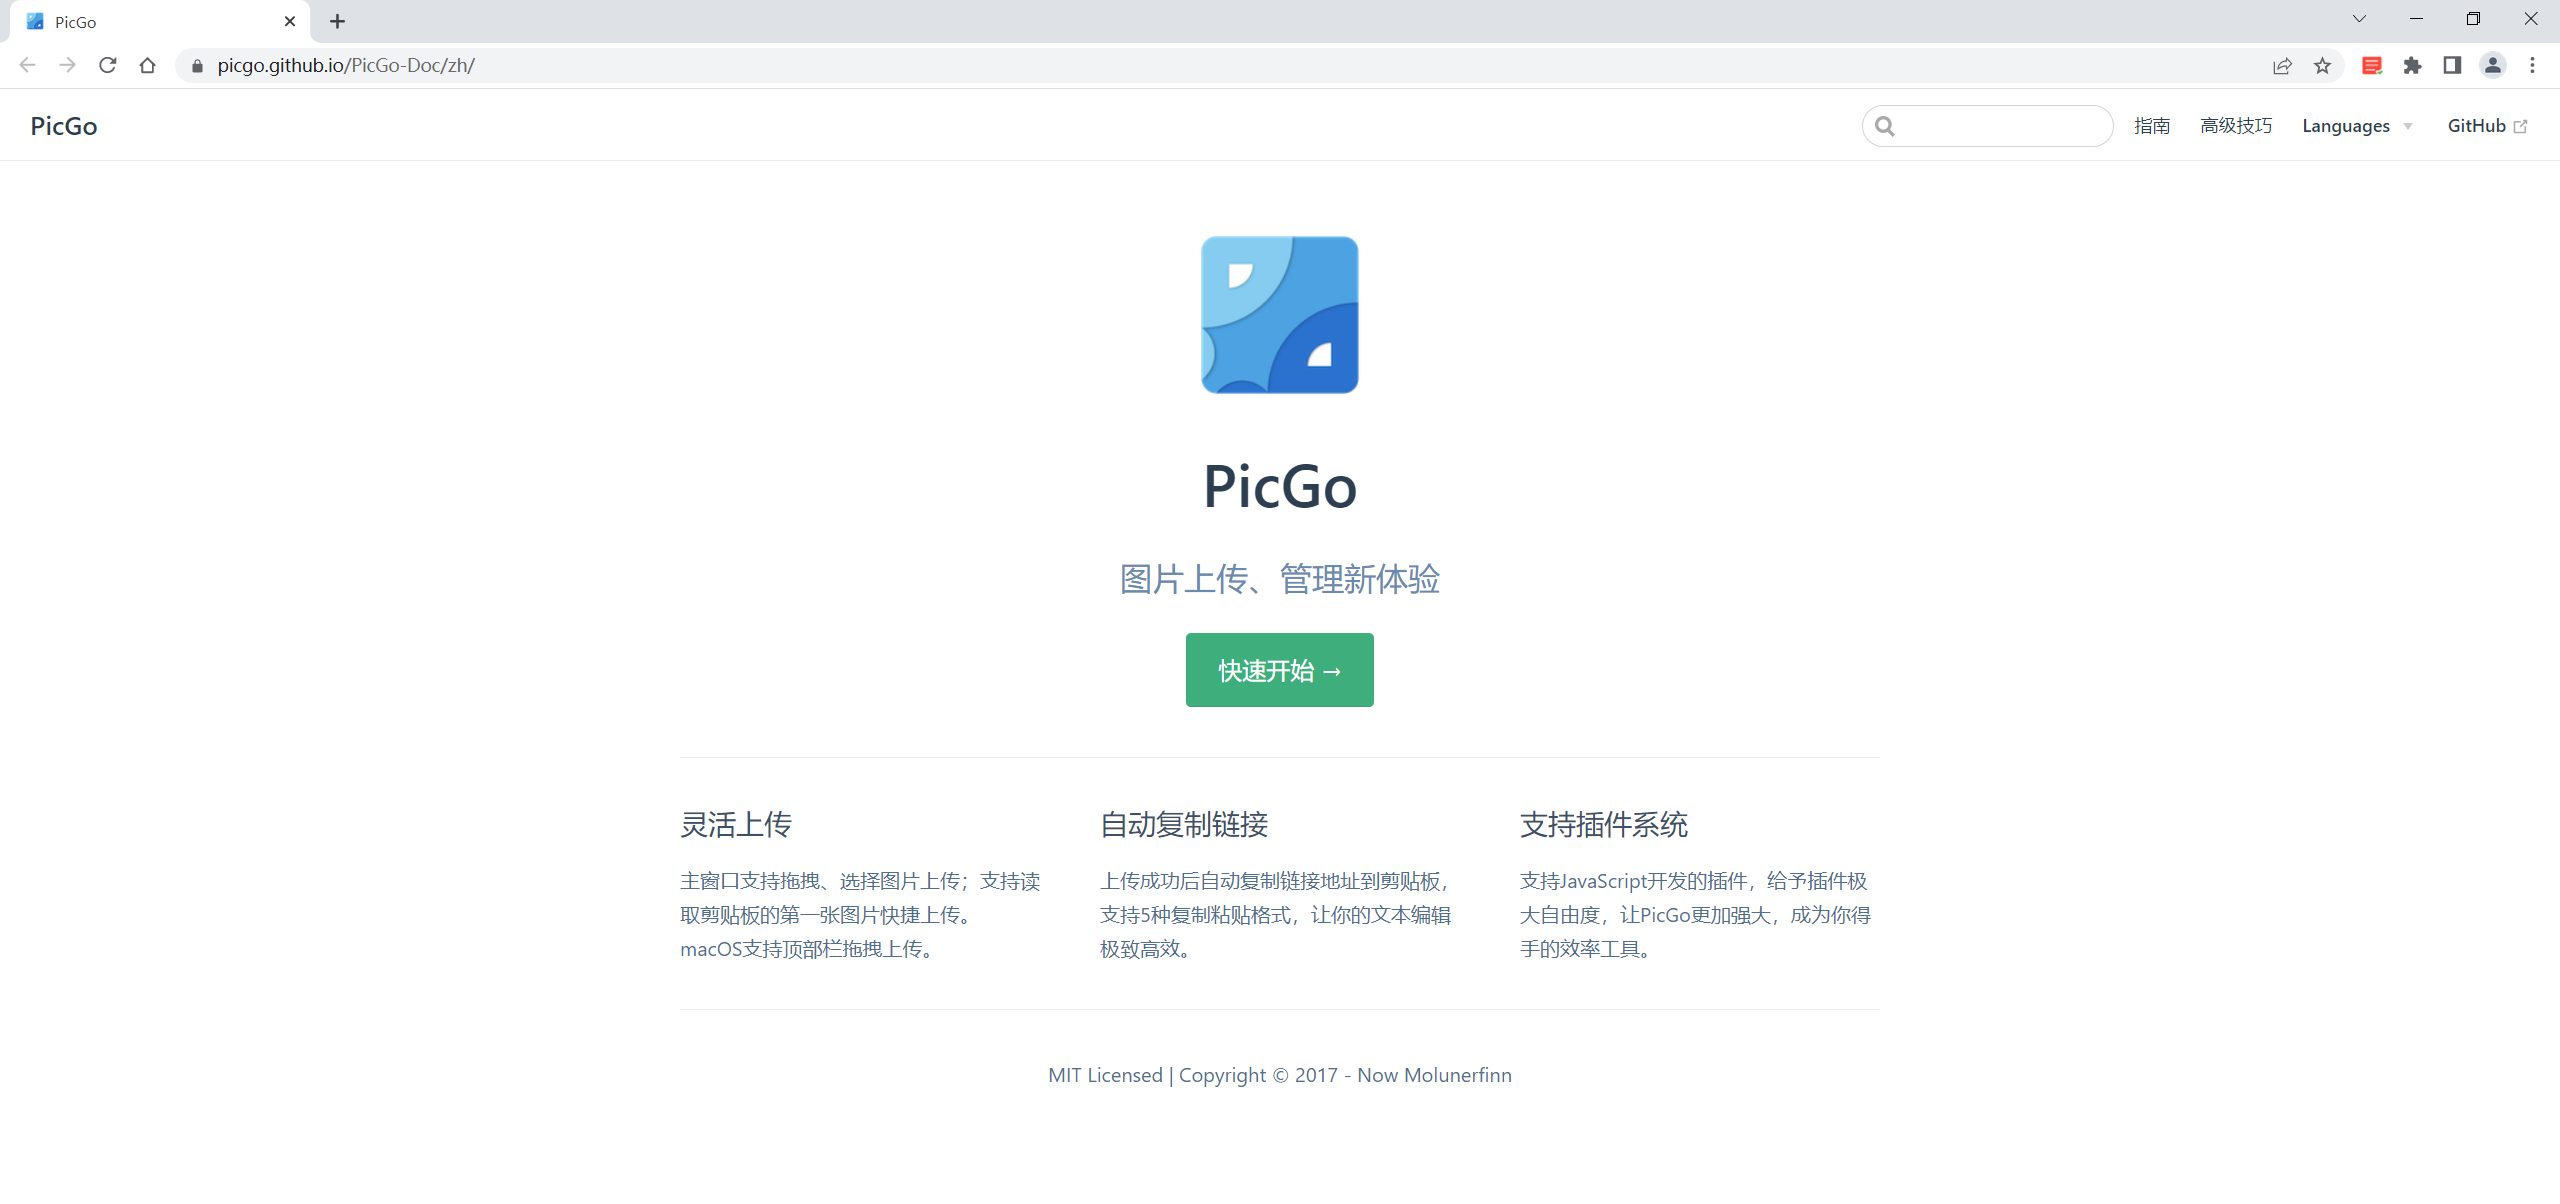2560x1204 pixels.
Task: Click the large PicGo heading
Action: (1280, 487)
